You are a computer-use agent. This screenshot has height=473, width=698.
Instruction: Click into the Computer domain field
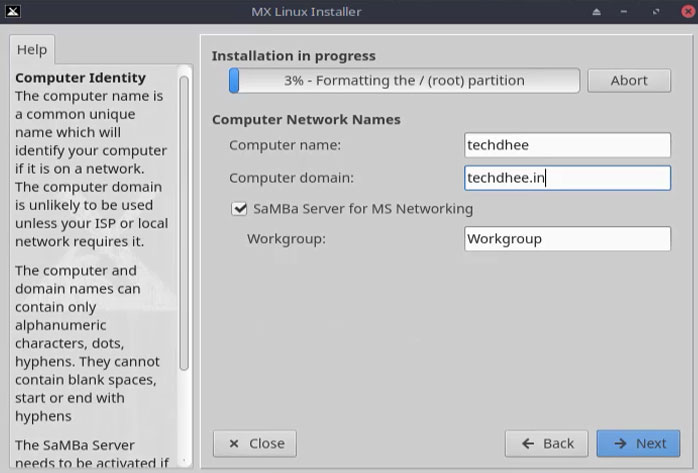567,178
